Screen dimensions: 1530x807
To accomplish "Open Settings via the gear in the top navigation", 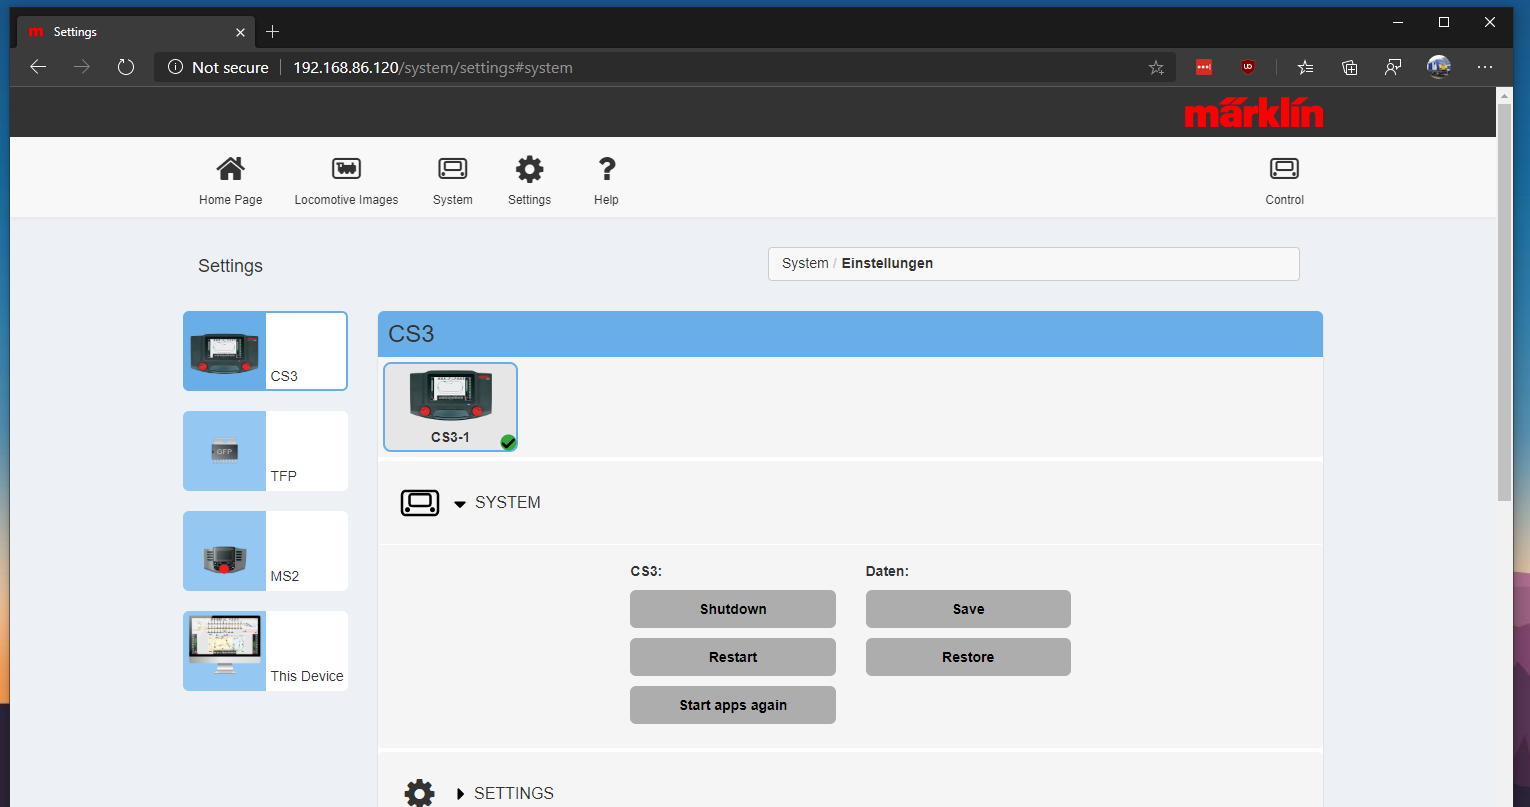I will tap(529, 180).
